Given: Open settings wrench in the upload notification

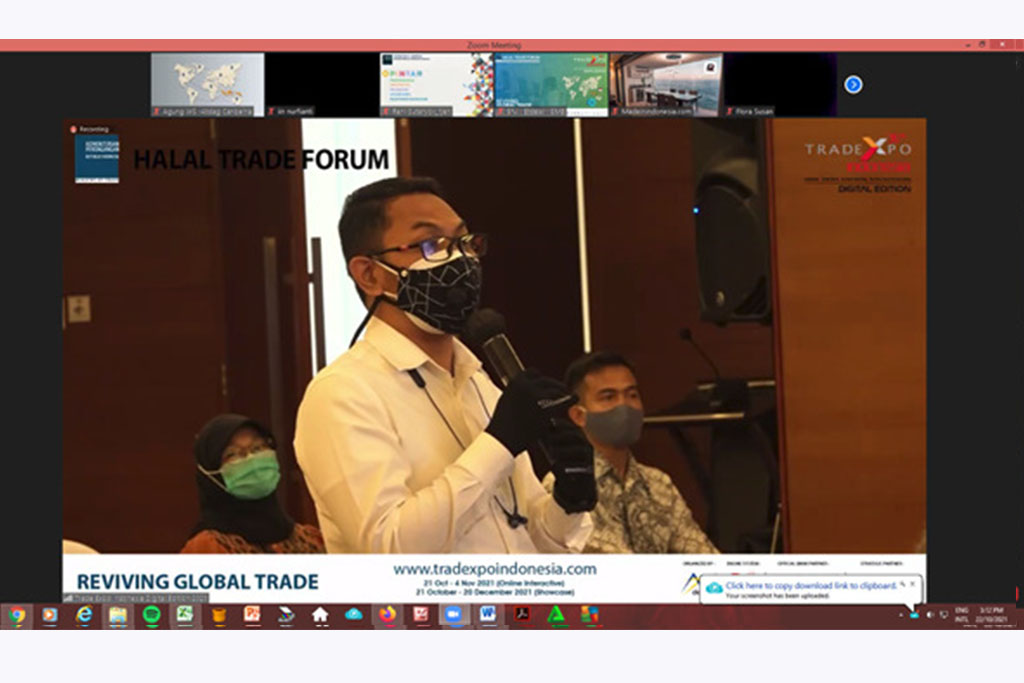Looking at the screenshot, I should click(x=903, y=584).
